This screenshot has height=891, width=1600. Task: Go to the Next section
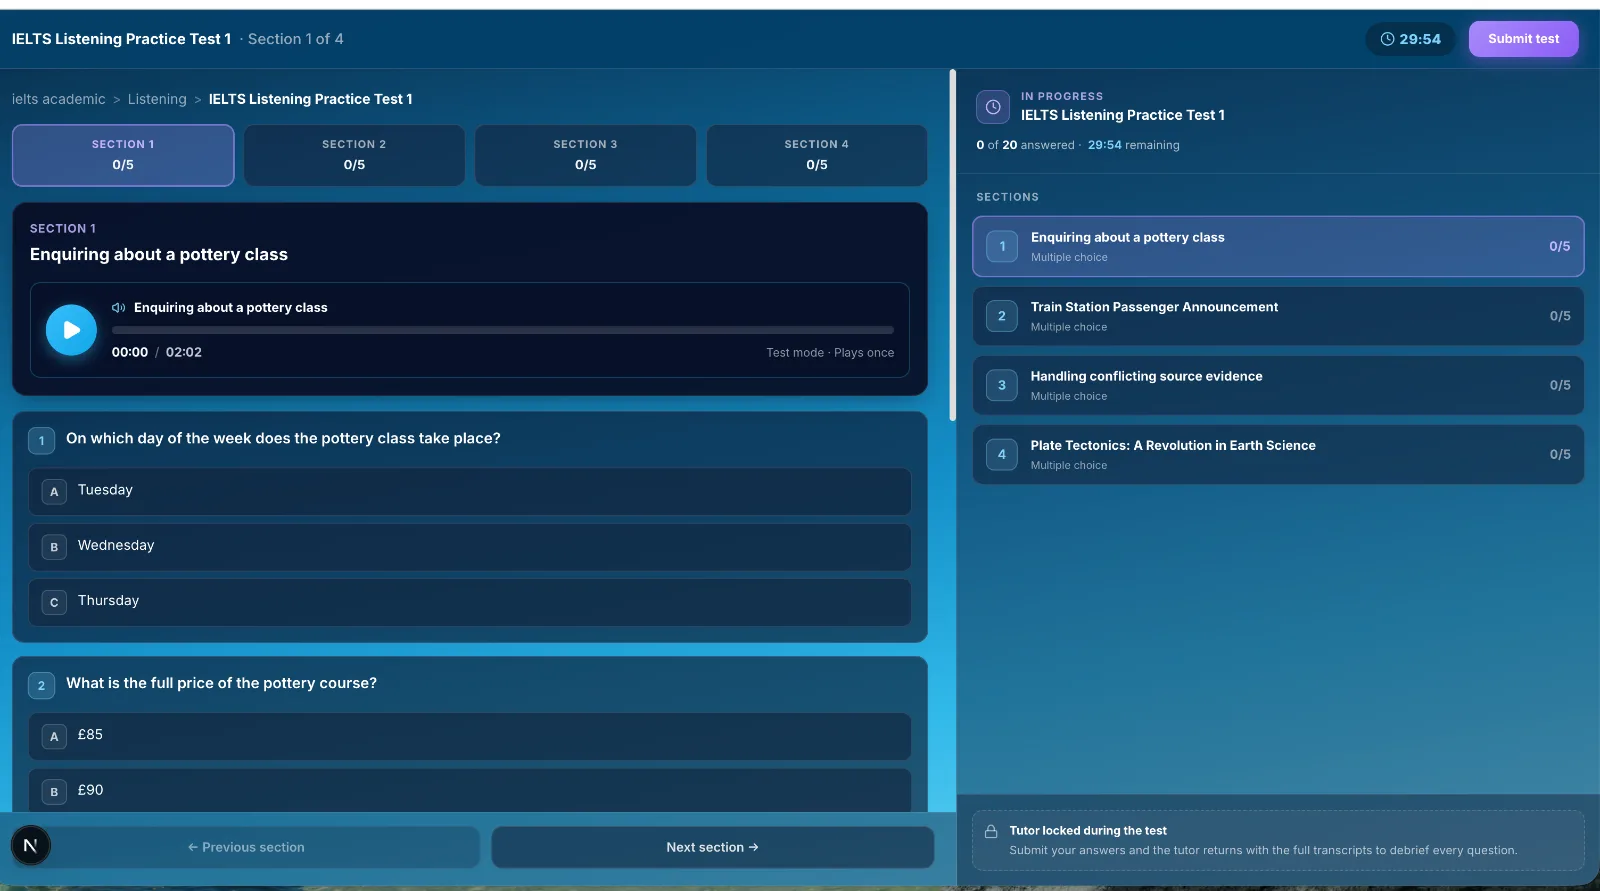[712, 847]
